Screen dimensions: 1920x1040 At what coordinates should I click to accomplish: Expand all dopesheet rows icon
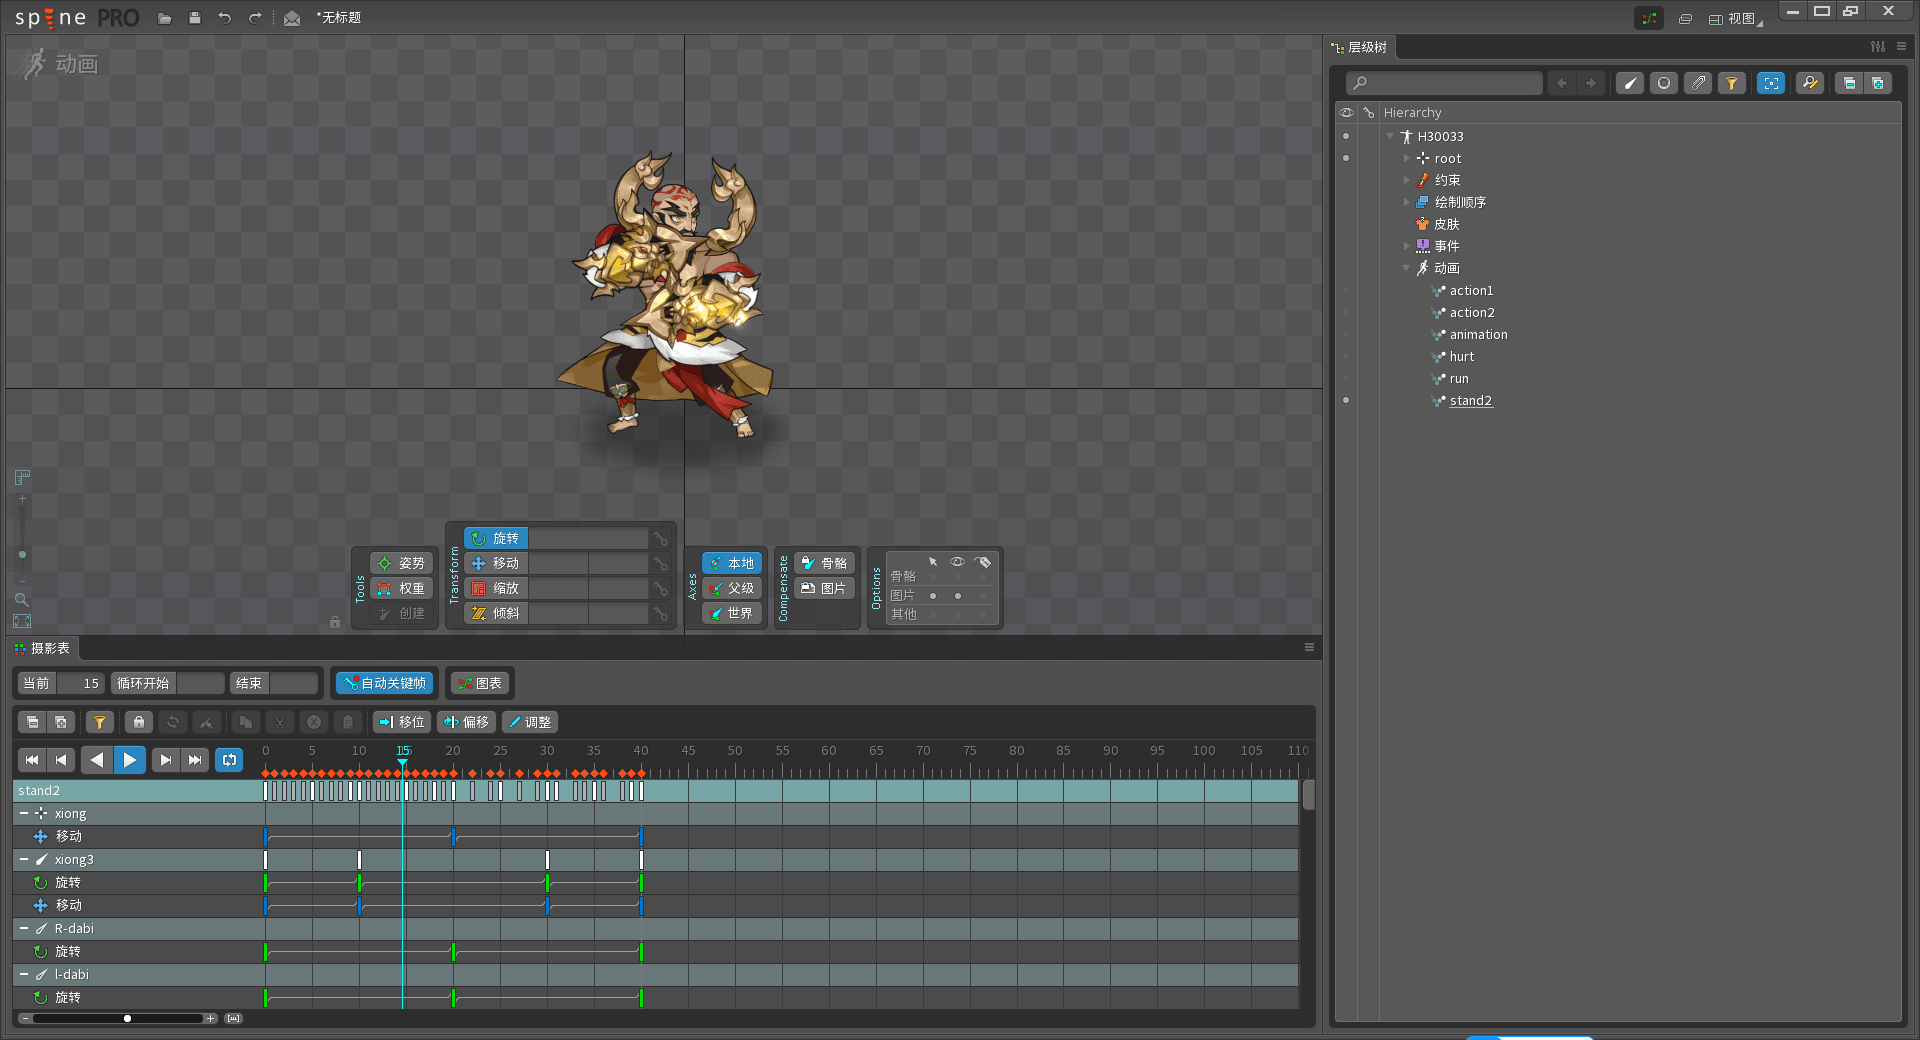point(61,722)
